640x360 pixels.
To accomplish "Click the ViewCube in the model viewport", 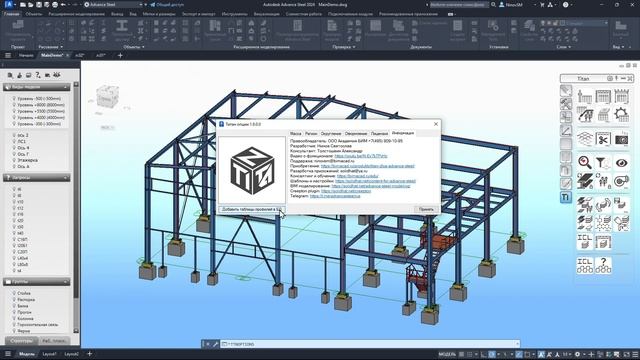I will pyautogui.click(x=107, y=96).
